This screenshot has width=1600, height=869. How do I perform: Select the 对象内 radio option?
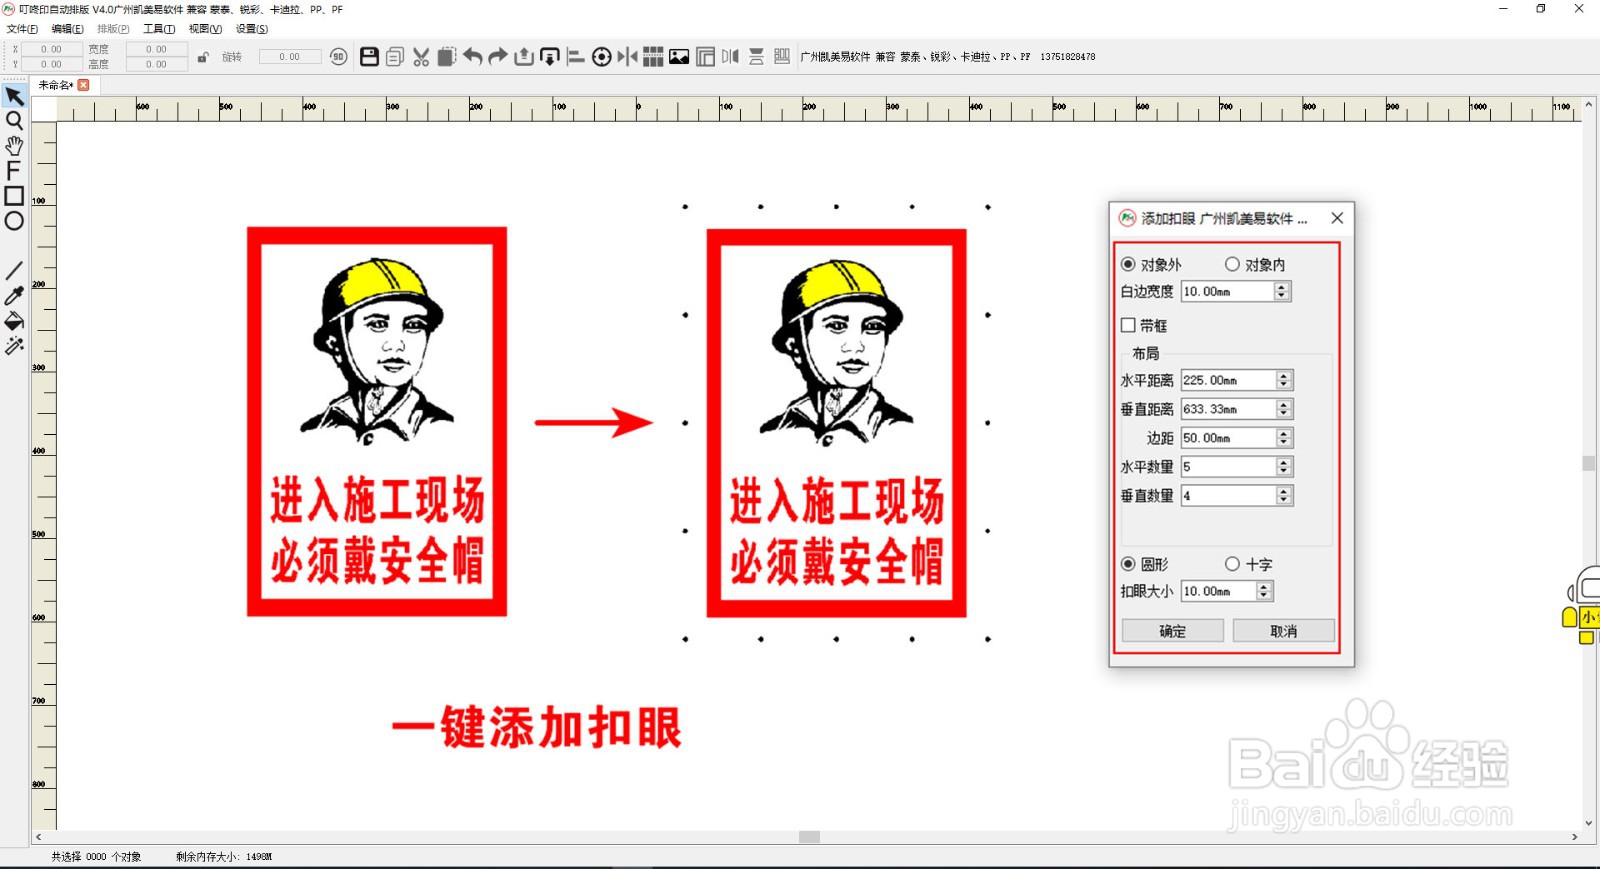pyautogui.click(x=1255, y=264)
